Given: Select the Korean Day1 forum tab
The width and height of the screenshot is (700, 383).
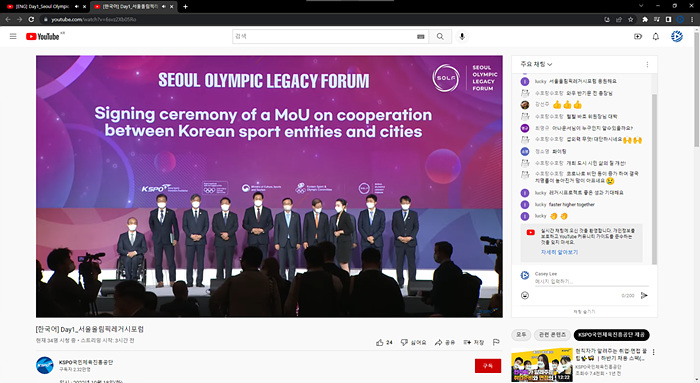Looking at the screenshot, I should (129, 7).
